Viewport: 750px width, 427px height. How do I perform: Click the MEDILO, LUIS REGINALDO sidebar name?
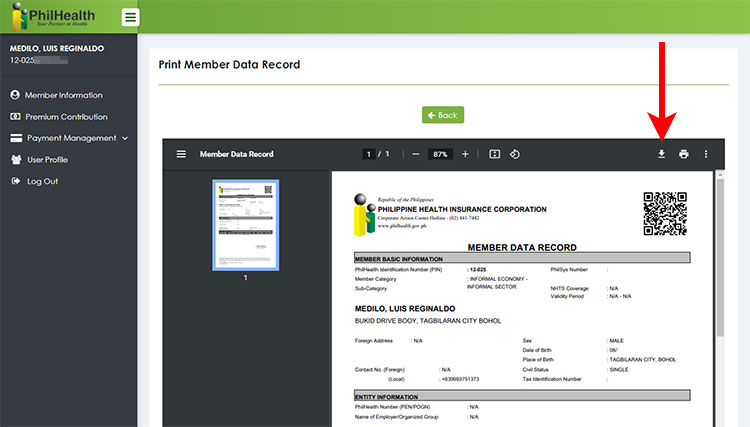[57, 48]
